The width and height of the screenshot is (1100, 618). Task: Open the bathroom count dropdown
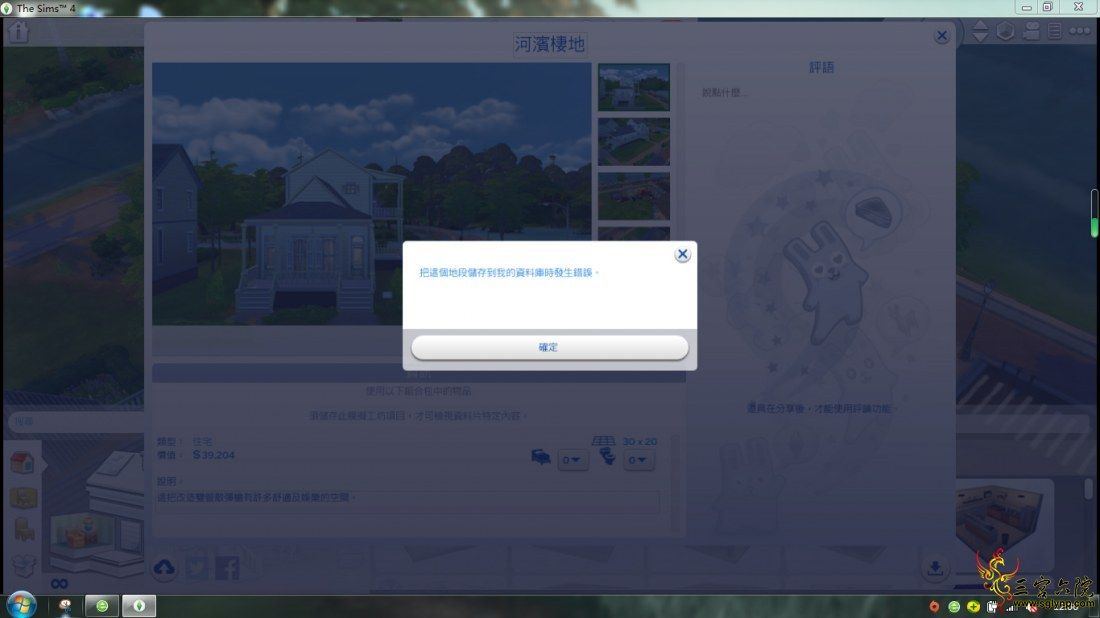point(638,460)
